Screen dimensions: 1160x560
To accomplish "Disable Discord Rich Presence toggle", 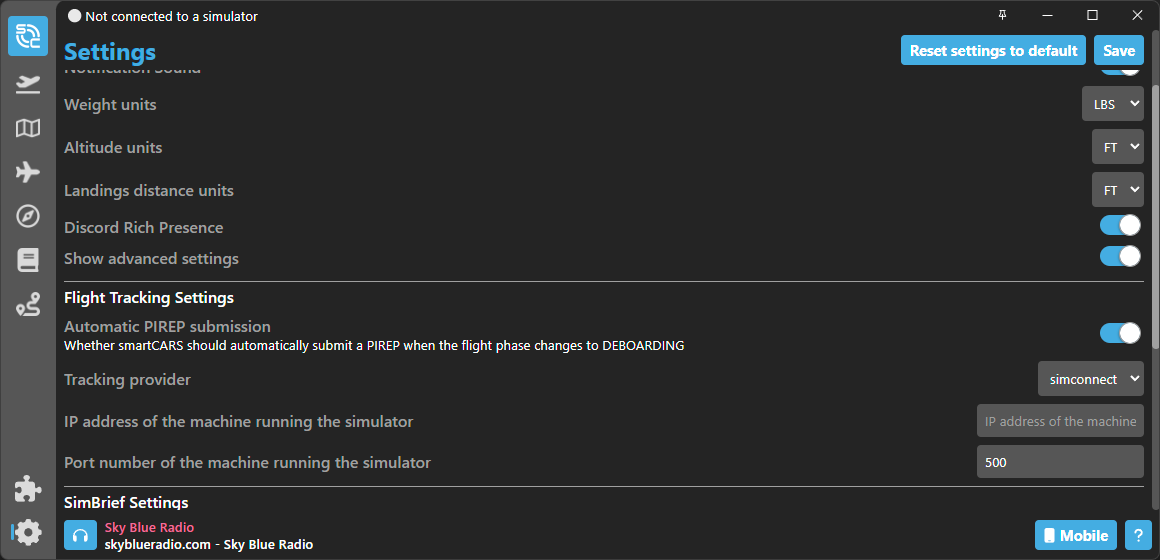I will (1120, 225).
